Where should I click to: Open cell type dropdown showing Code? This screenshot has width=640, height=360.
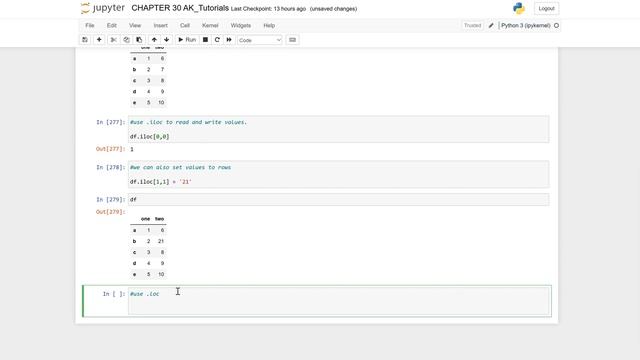(260, 40)
